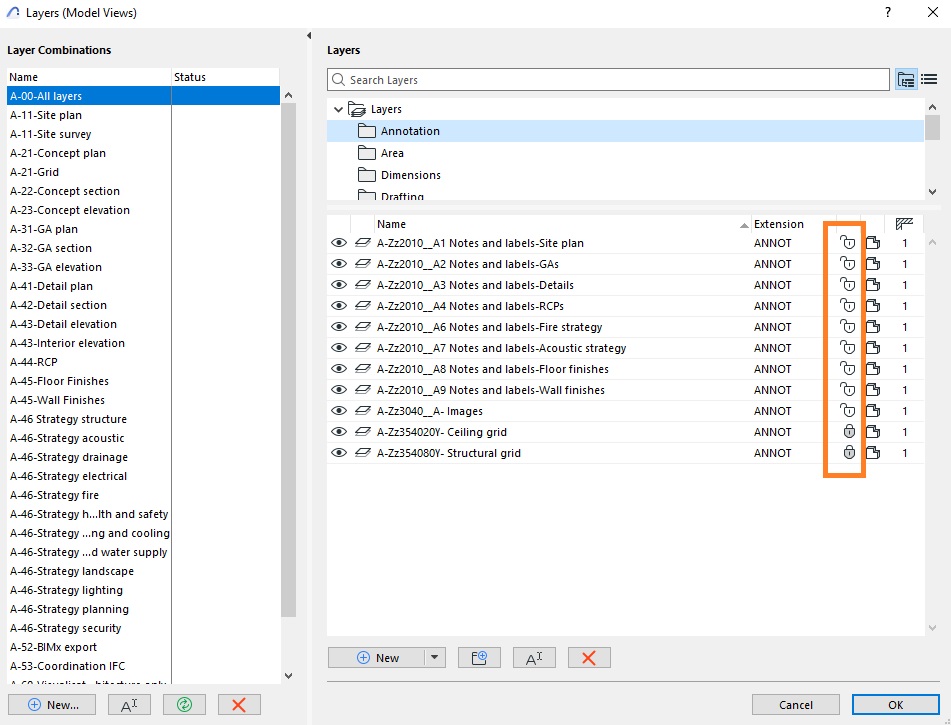This screenshot has height=725, width=951.
Task: Hide Notes and labels-Acoustic strategy layer
Action: (x=339, y=348)
